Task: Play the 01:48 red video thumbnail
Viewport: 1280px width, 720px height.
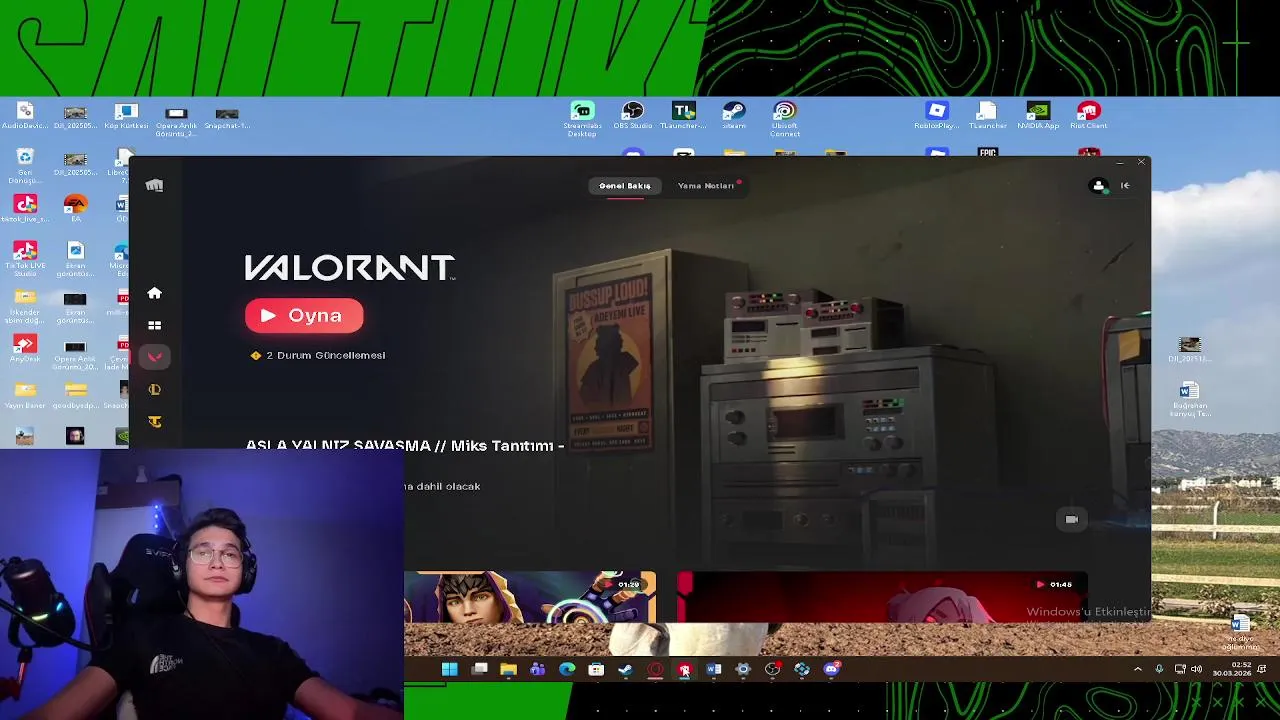Action: click(880, 597)
